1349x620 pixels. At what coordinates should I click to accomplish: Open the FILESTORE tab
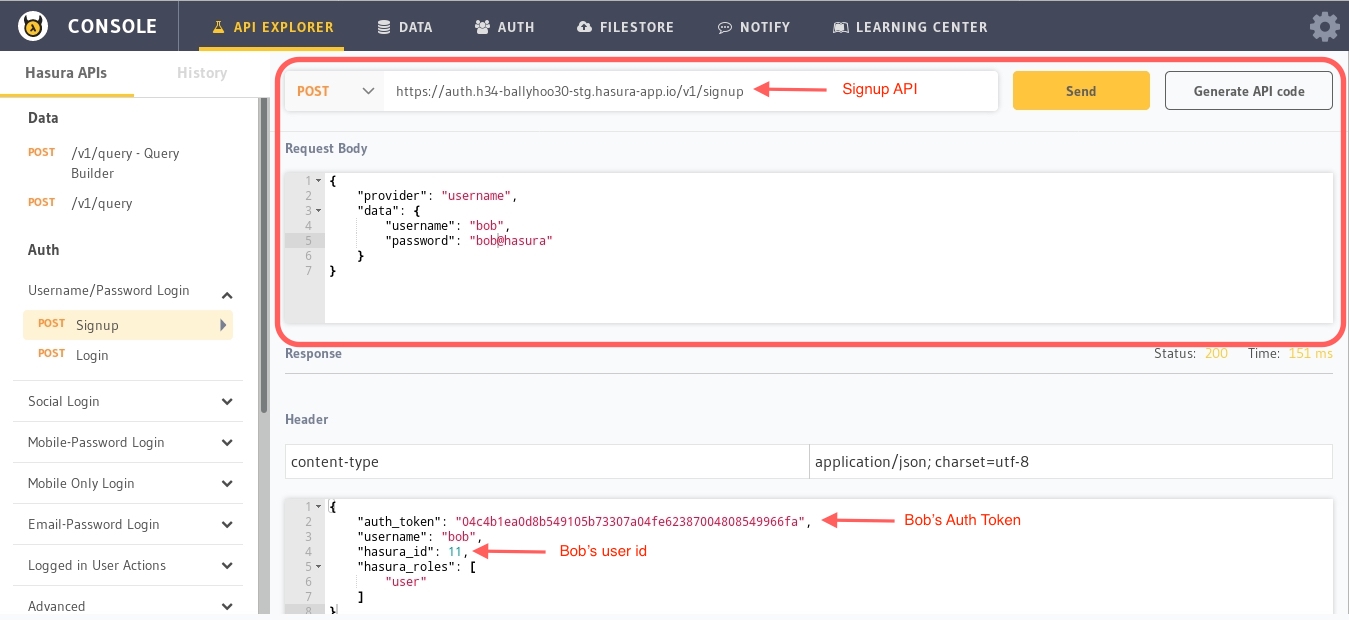[626, 28]
